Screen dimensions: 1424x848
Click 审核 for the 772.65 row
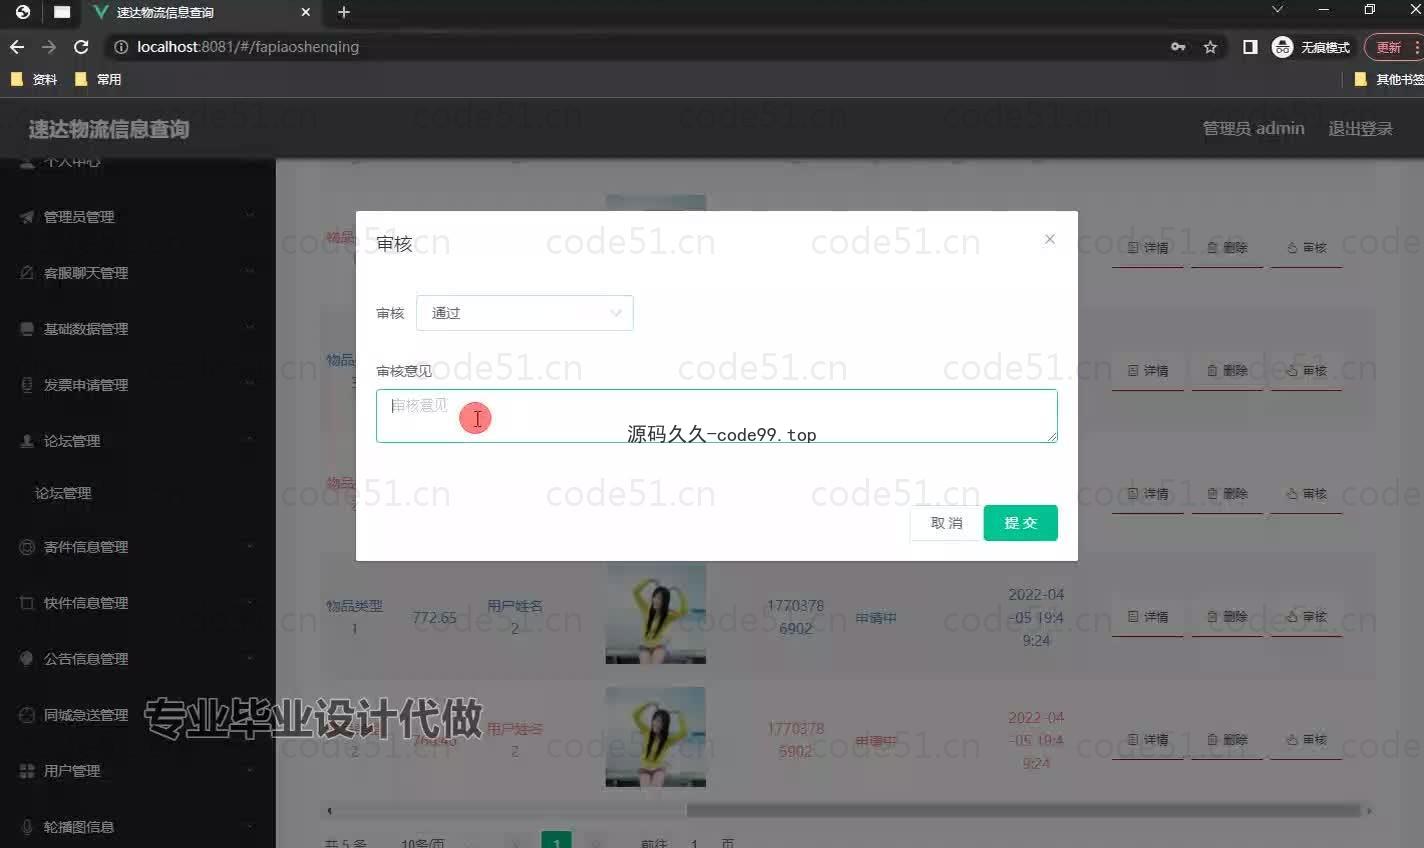[x=1306, y=617]
